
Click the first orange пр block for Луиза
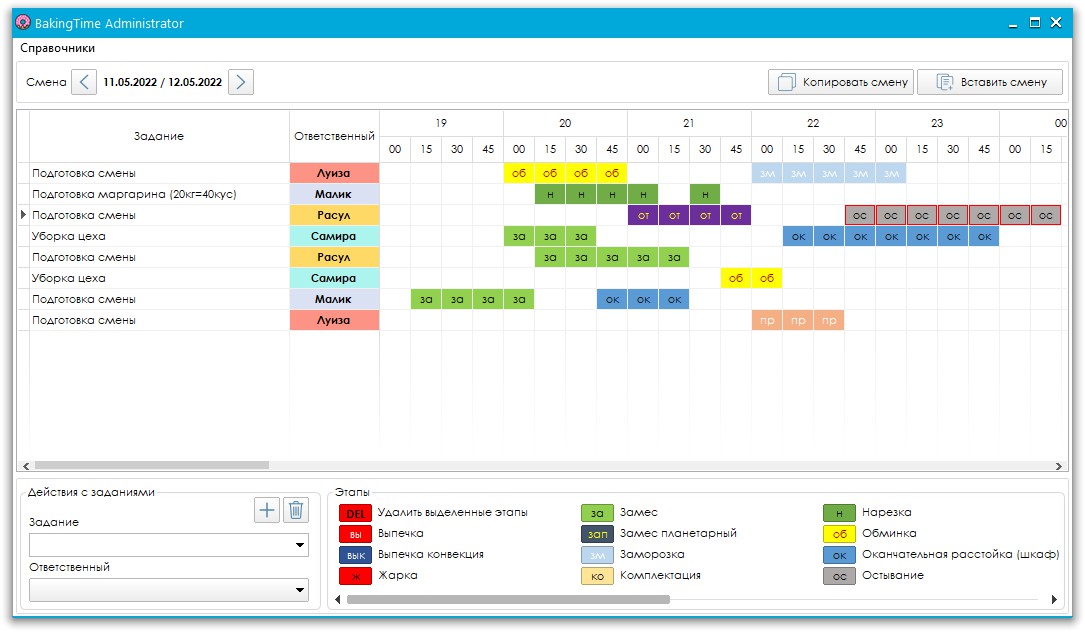click(767, 320)
